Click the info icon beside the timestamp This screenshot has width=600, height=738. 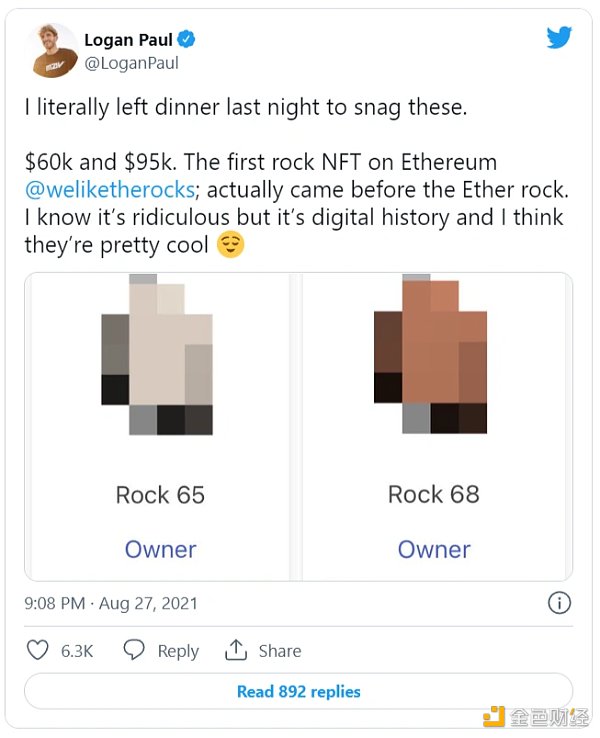560,603
